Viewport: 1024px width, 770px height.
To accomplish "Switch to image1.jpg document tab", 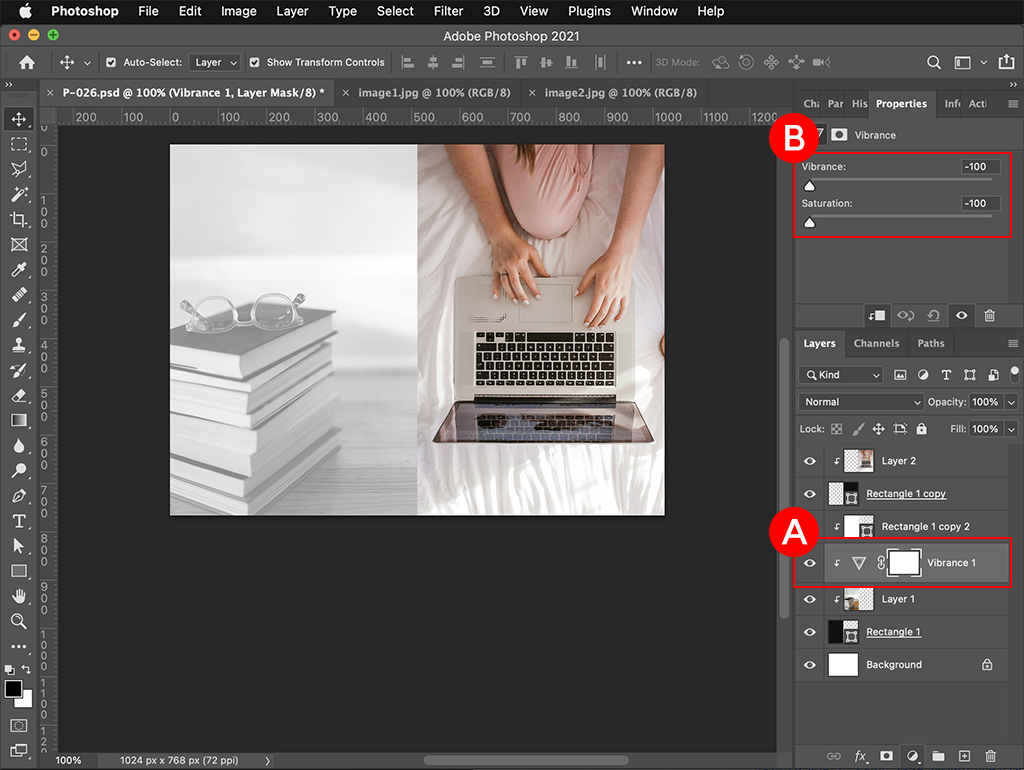I will tap(434, 93).
